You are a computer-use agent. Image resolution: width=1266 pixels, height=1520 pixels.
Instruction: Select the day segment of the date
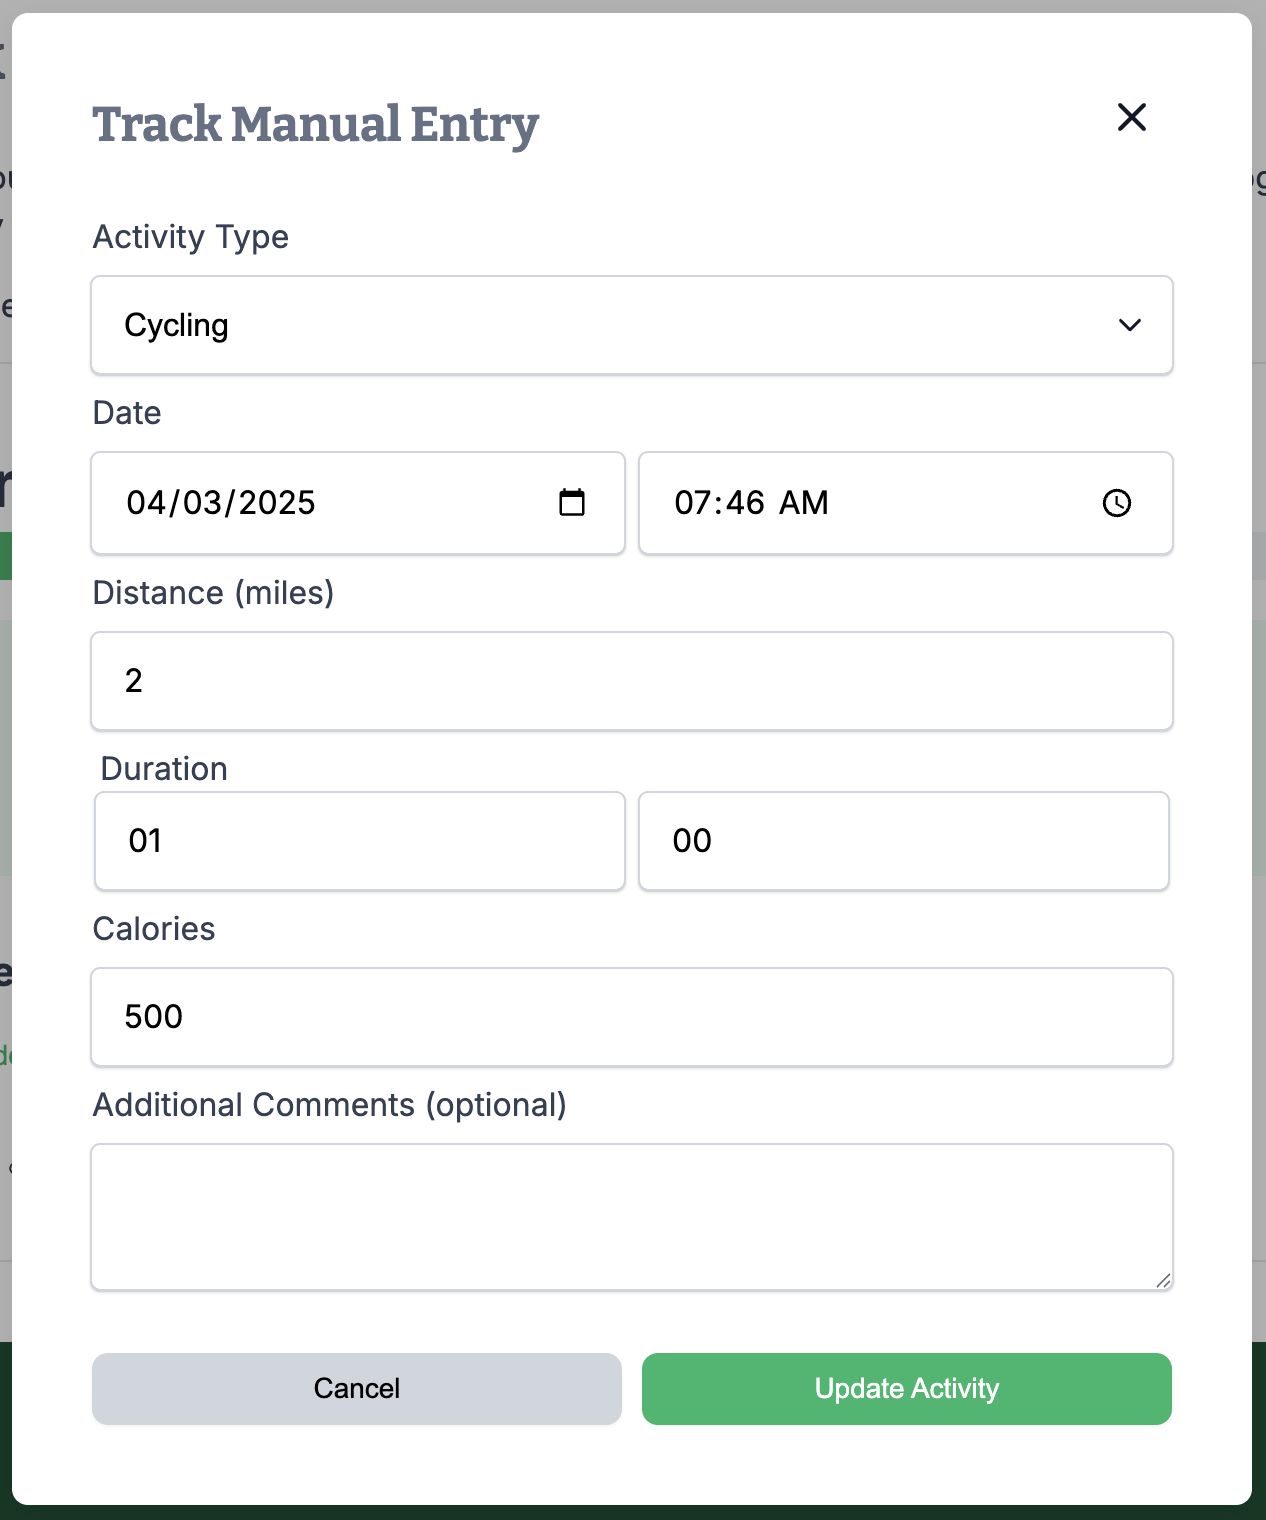click(201, 502)
